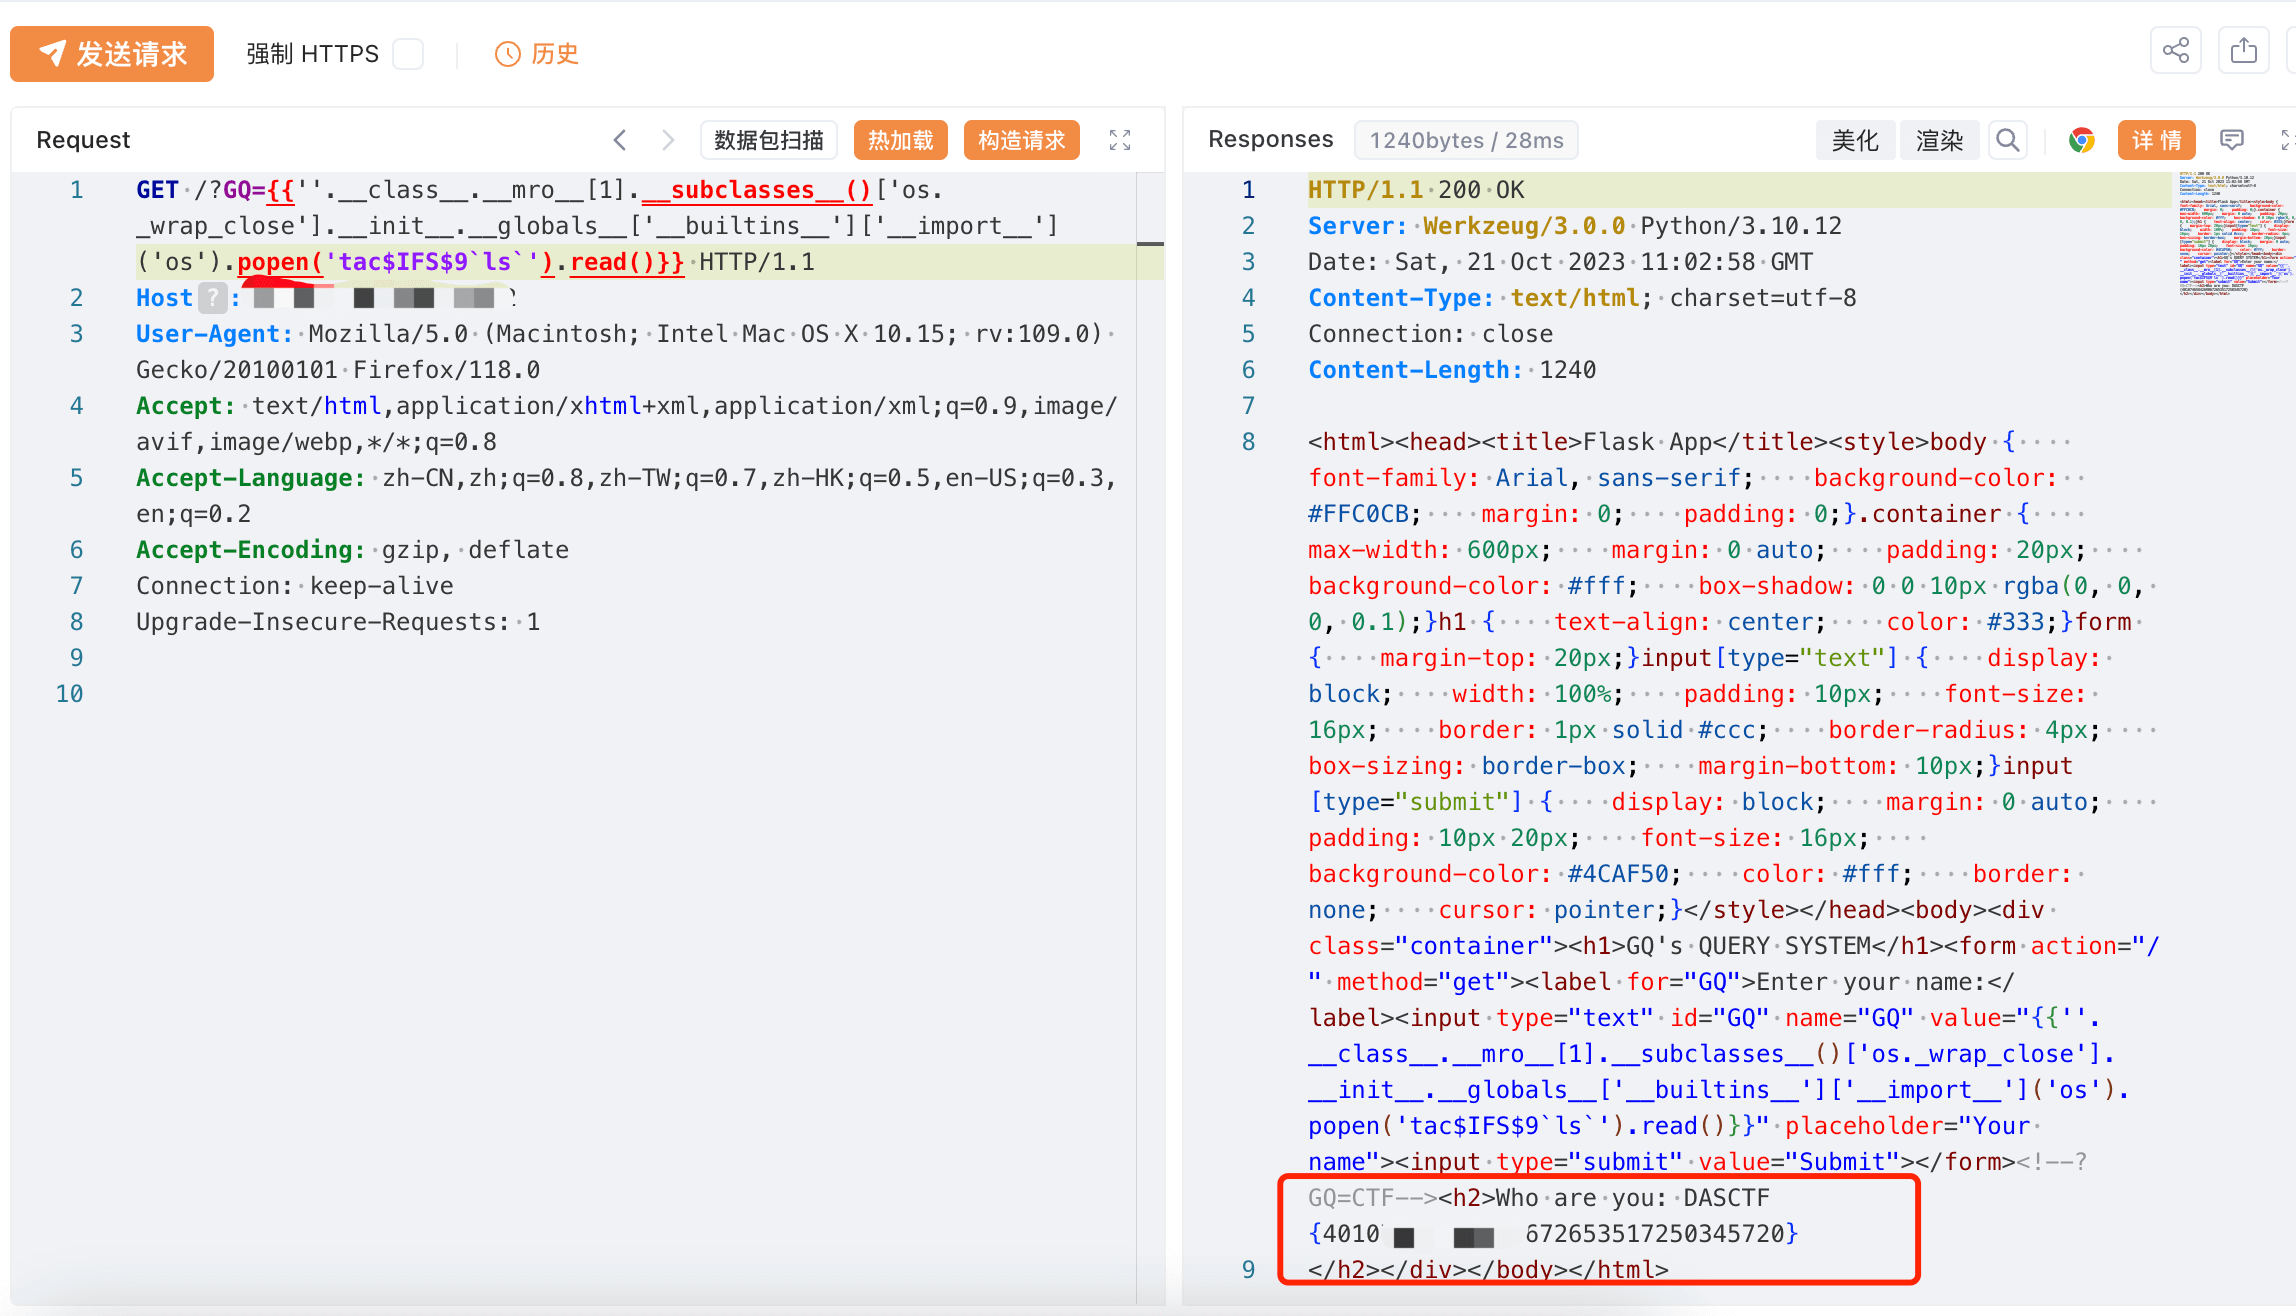Click the DASCTF flag text in response
Viewport: 2296px width, 1316px height.
pyautogui.click(x=1554, y=1216)
